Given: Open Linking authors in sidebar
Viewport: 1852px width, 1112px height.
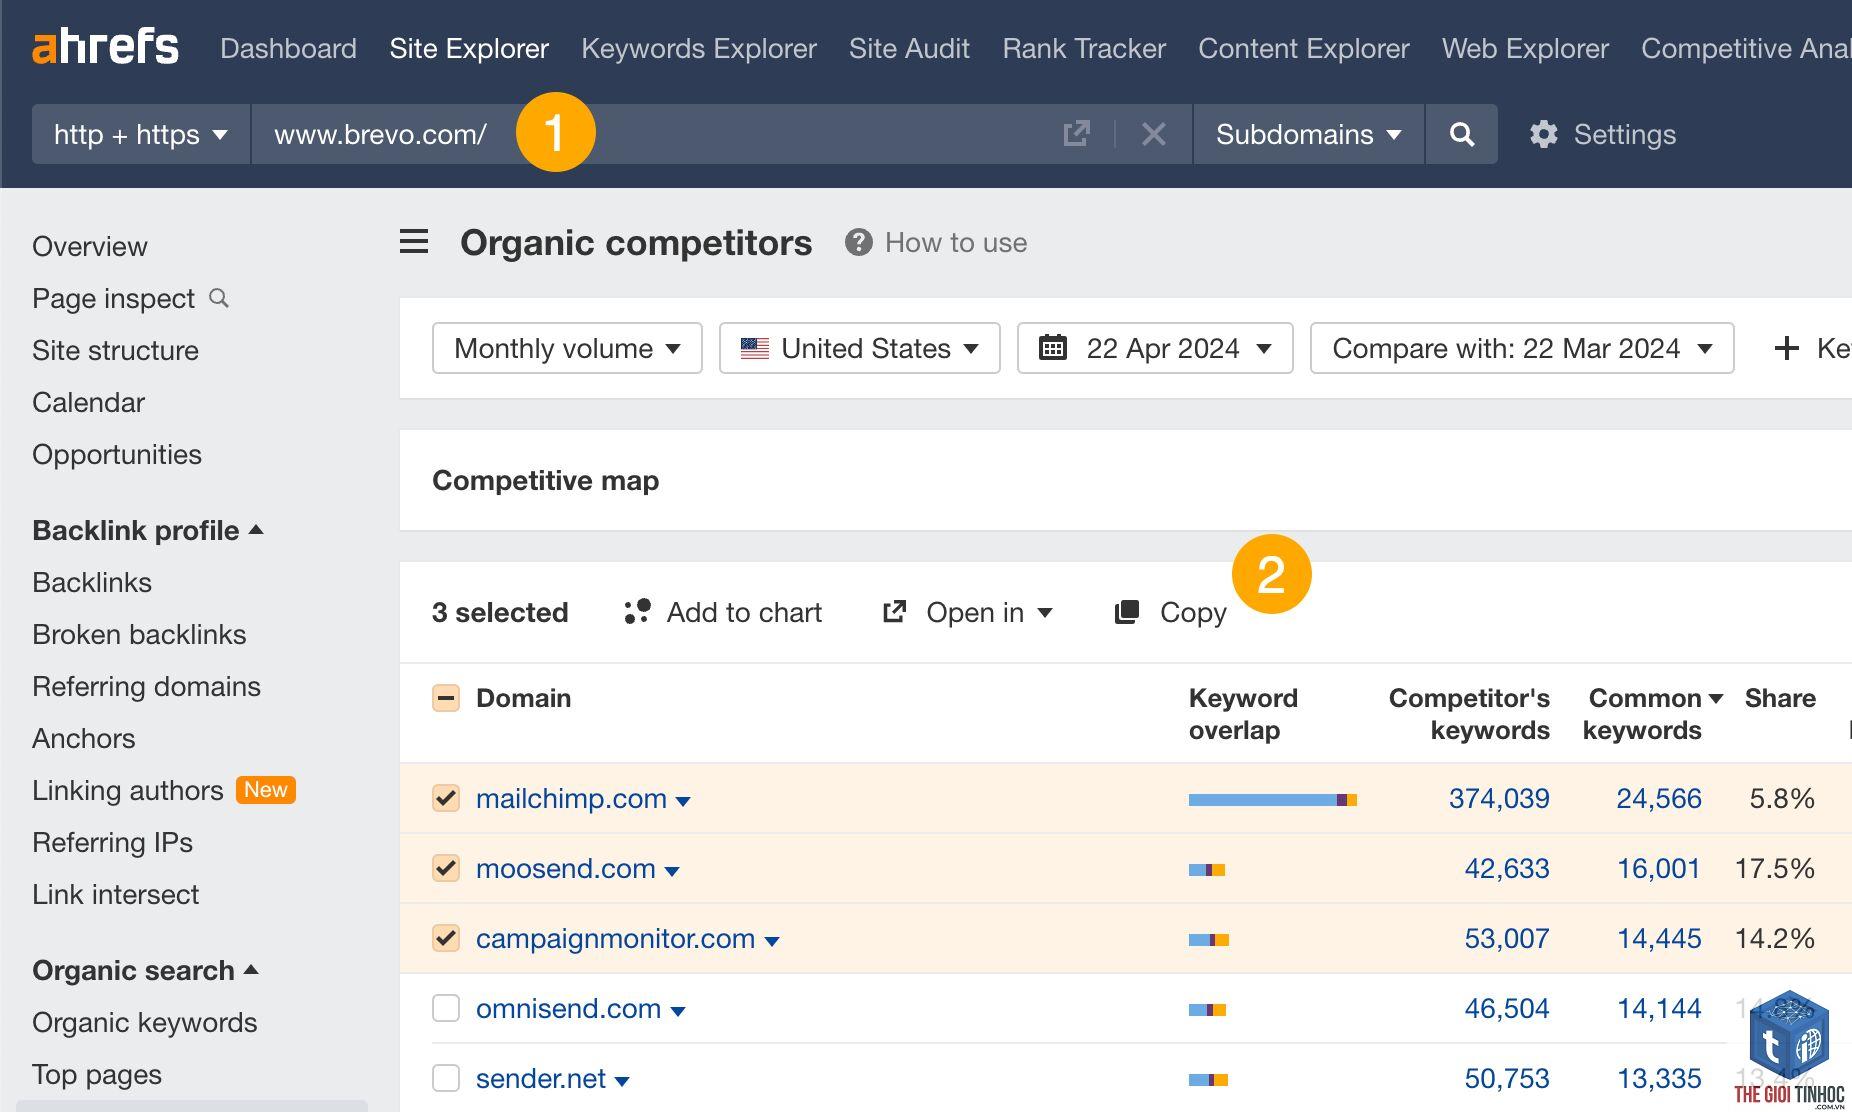Looking at the screenshot, I should click(x=128, y=790).
